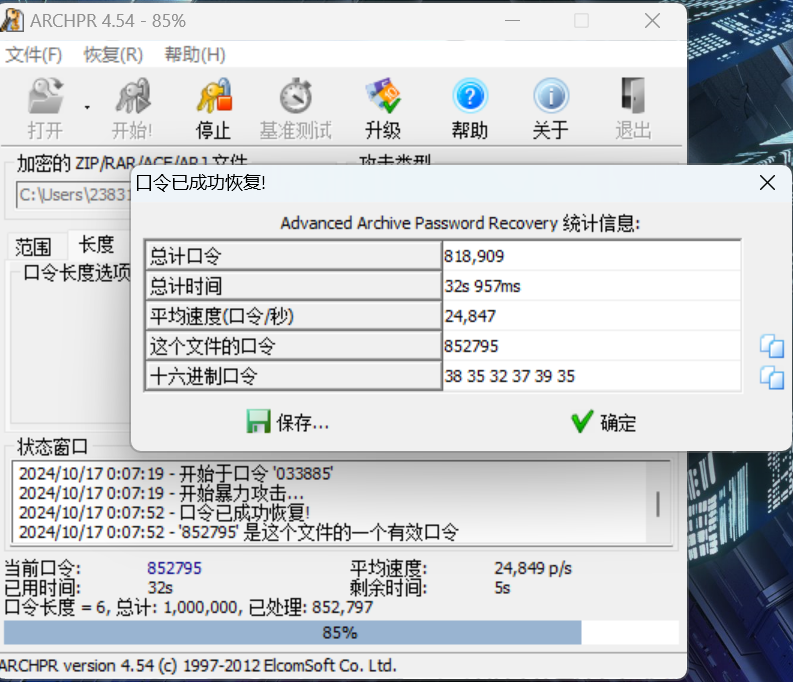This screenshot has width=793, height=682.
Task: Copy the hexadecimal password icon
Action: click(x=772, y=378)
